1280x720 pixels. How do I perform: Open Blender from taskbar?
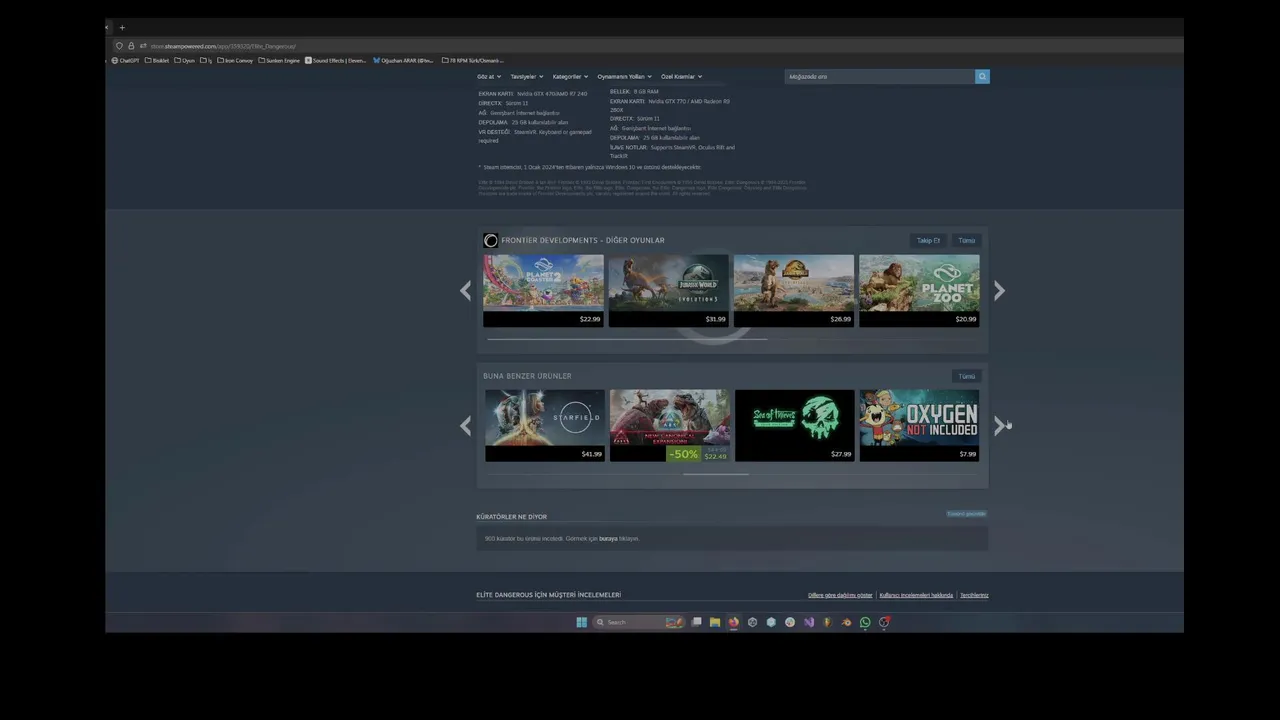click(x=846, y=622)
